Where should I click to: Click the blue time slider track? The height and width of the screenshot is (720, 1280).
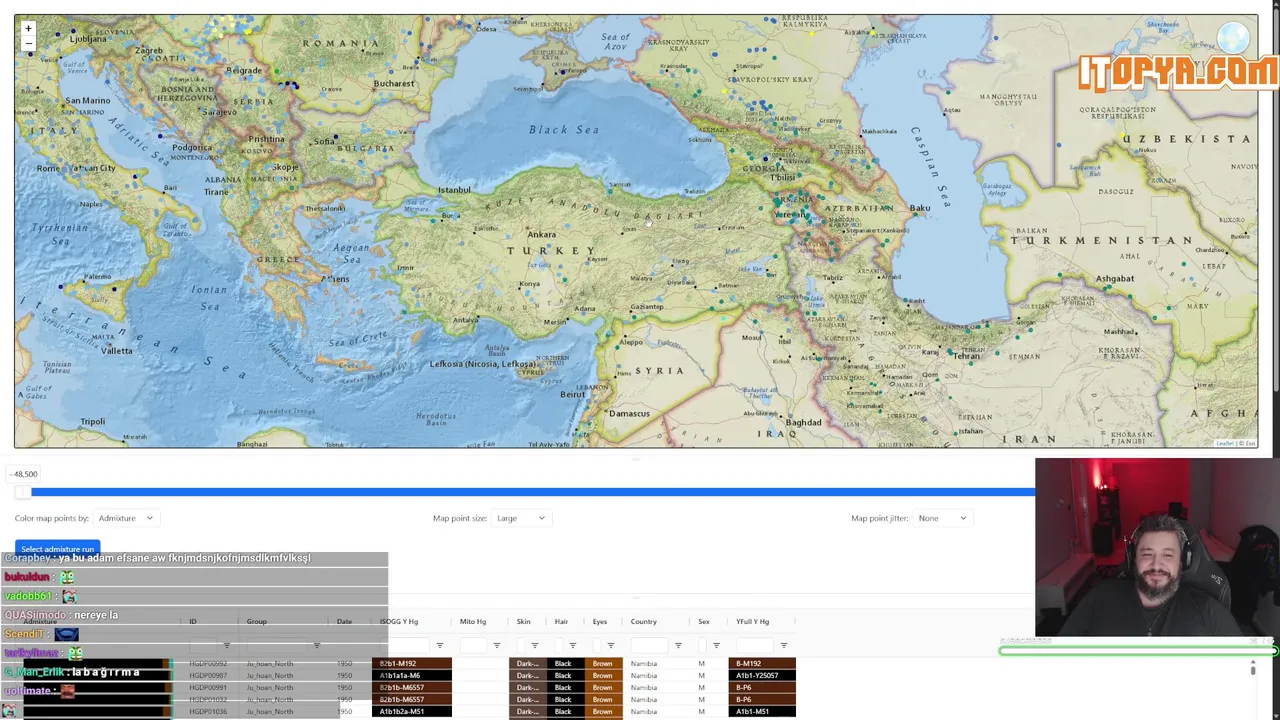(533, 492)
